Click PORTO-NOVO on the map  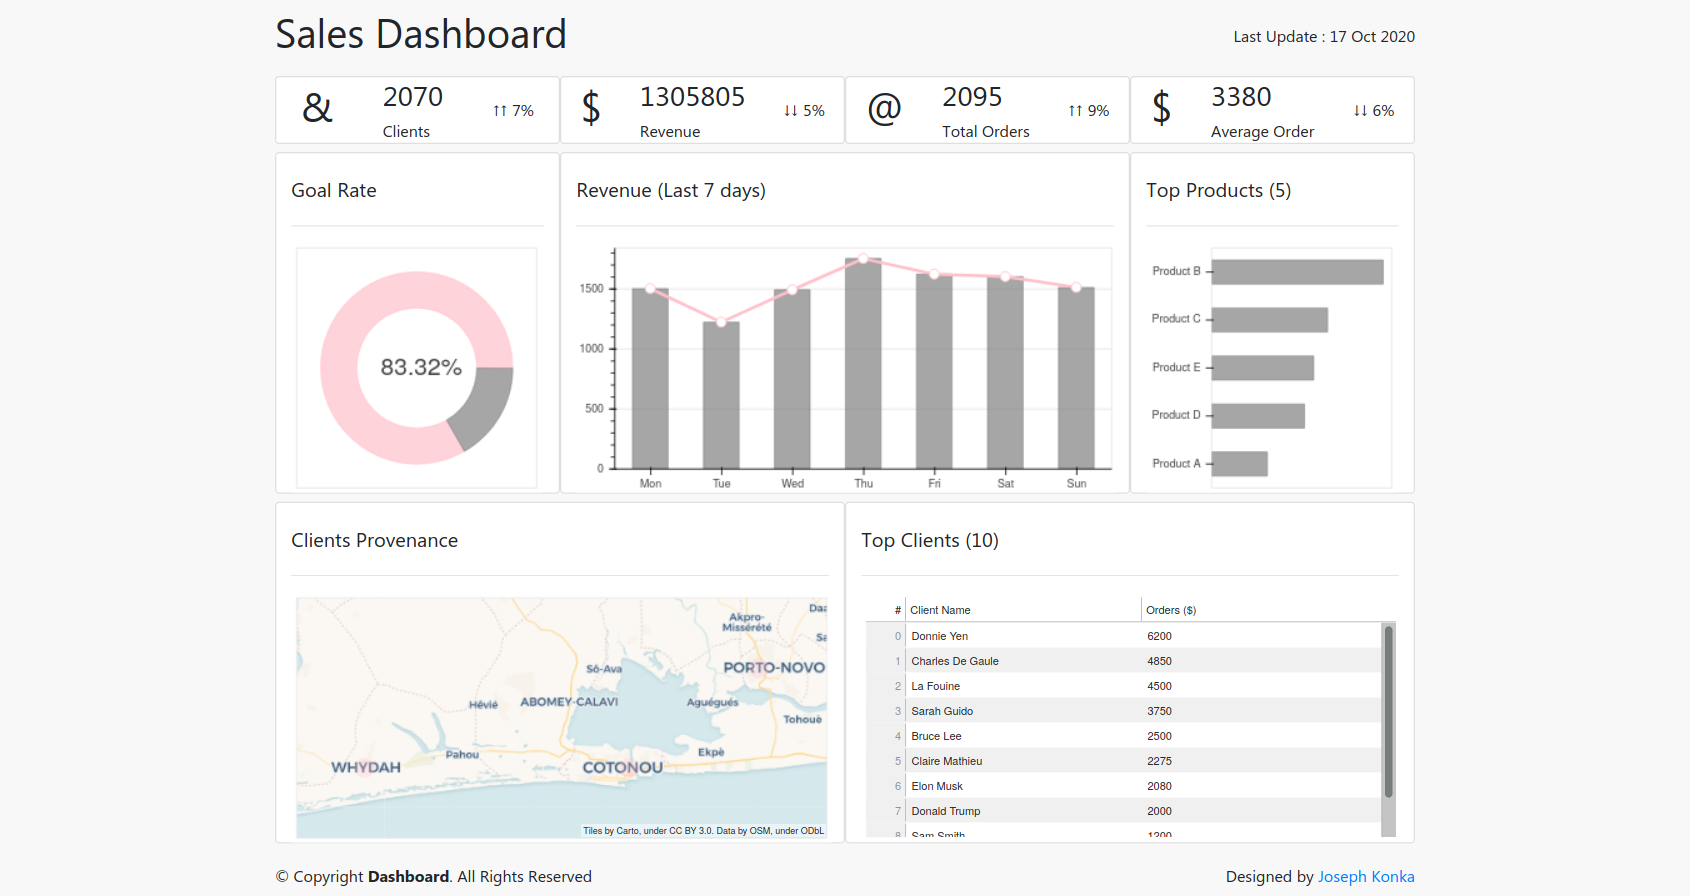[774, 668]
